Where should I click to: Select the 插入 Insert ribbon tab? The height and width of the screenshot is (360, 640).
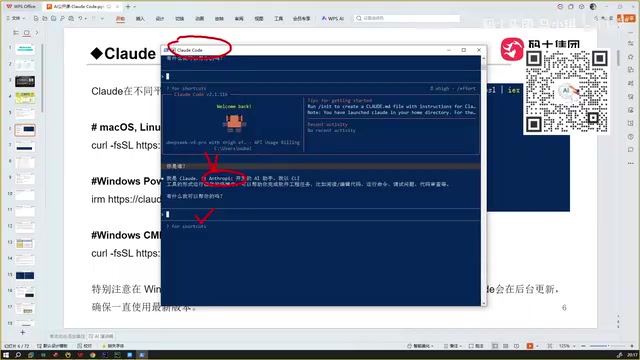coord(140,19)
